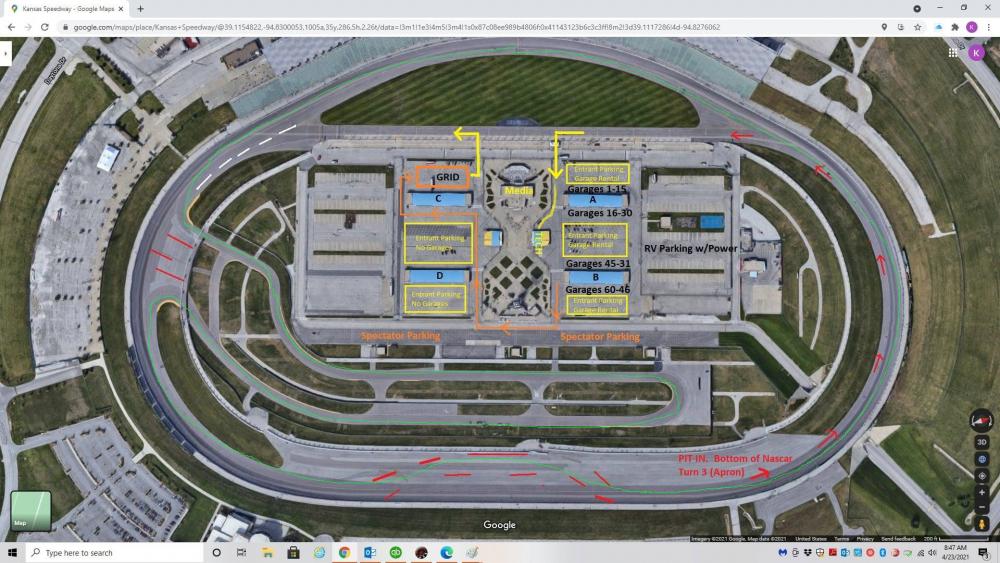
Task: Click the taskbar clock showing 8:47 AM
Action: click(955, 552)
